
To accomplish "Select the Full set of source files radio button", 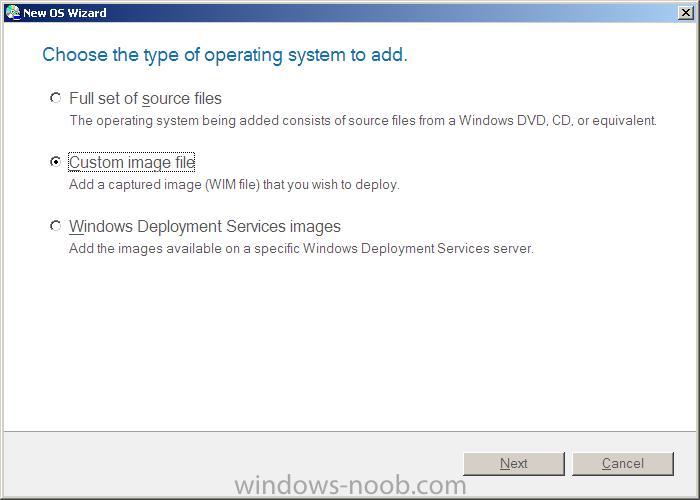I will (x=55, y=98).
